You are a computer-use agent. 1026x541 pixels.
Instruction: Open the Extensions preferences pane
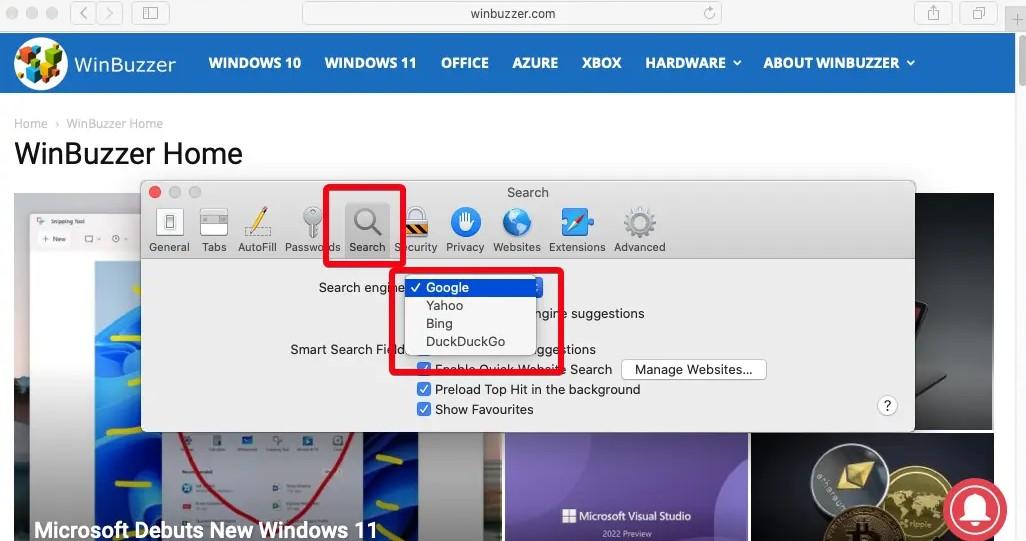pos(577,229)
